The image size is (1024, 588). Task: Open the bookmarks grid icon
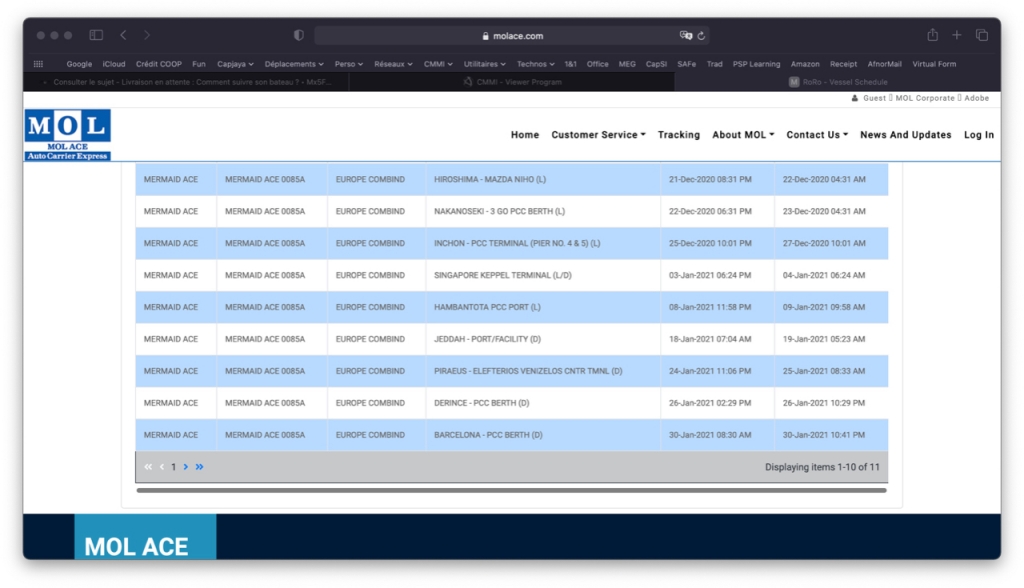[39, 64]
